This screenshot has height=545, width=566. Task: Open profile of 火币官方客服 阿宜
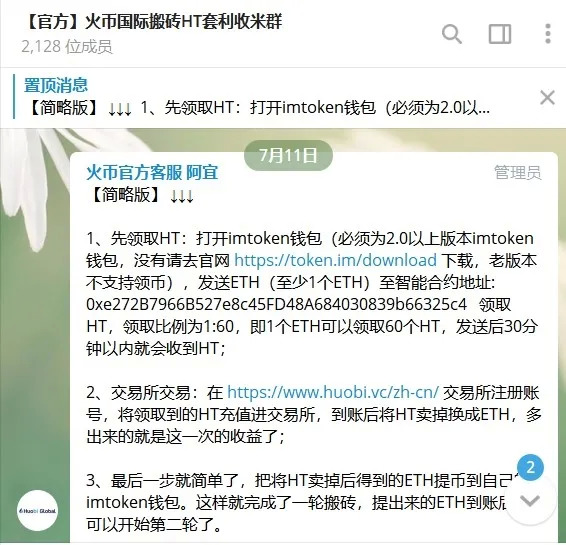pyautogui.click(x=152, y=172)
